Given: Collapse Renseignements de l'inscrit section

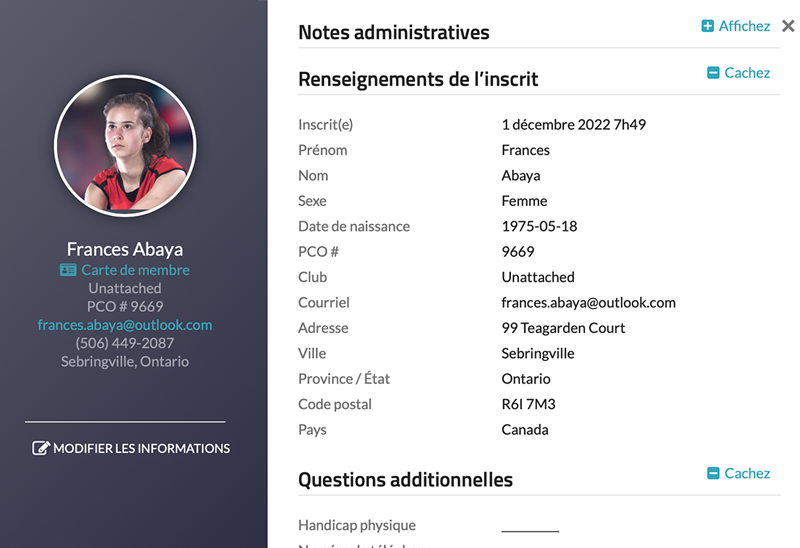Looking at the screenshot, I should 747,73.
